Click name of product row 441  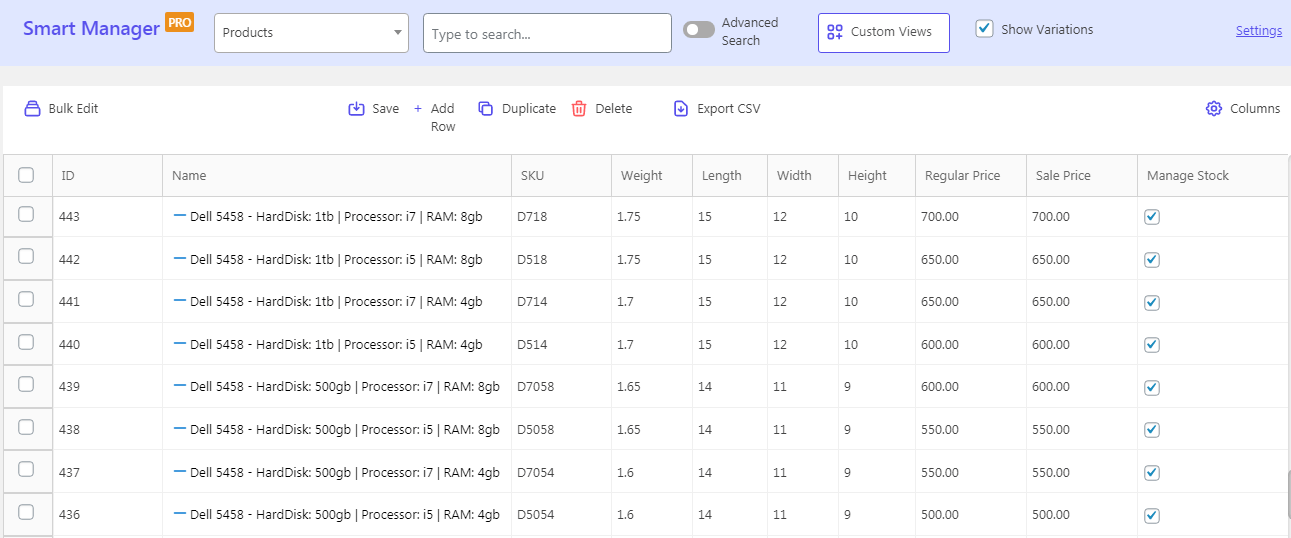pyautogui.click(x=336, y=302)
